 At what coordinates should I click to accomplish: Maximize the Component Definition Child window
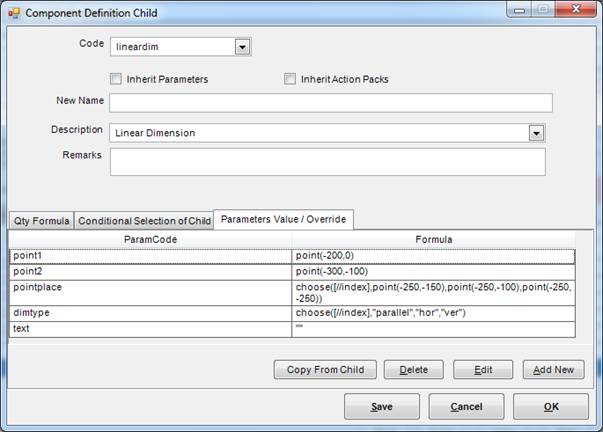pos(541,11)
